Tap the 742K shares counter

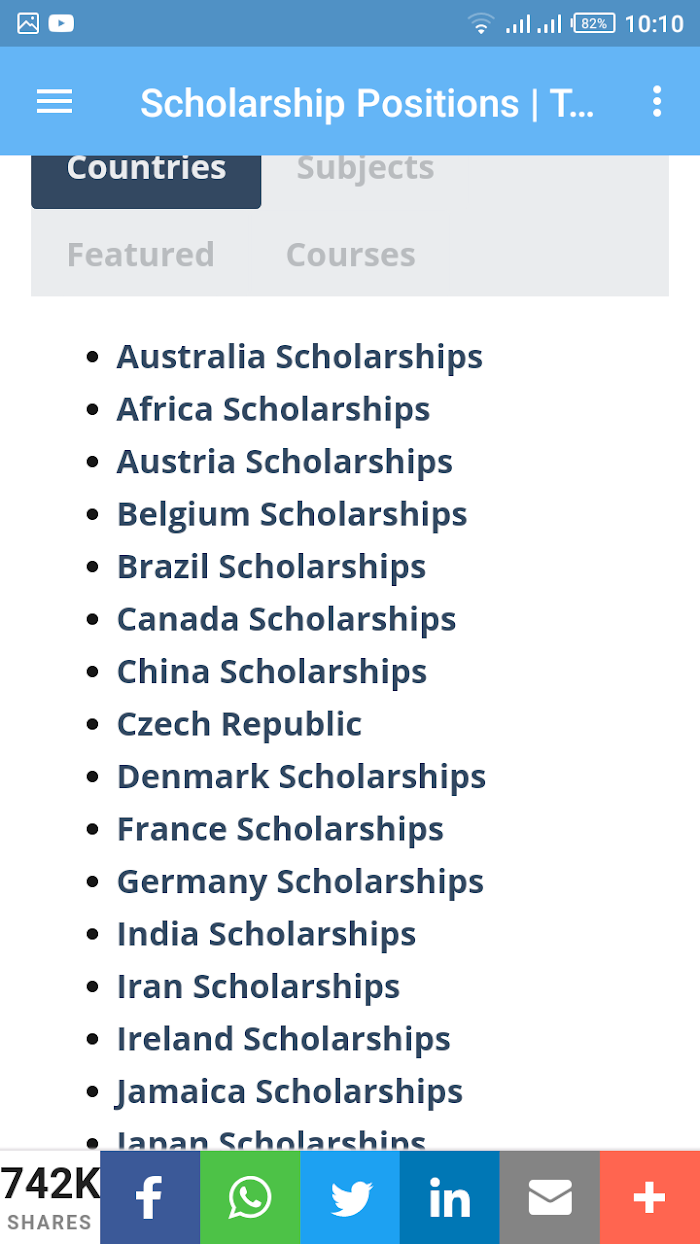point(50,1197)
